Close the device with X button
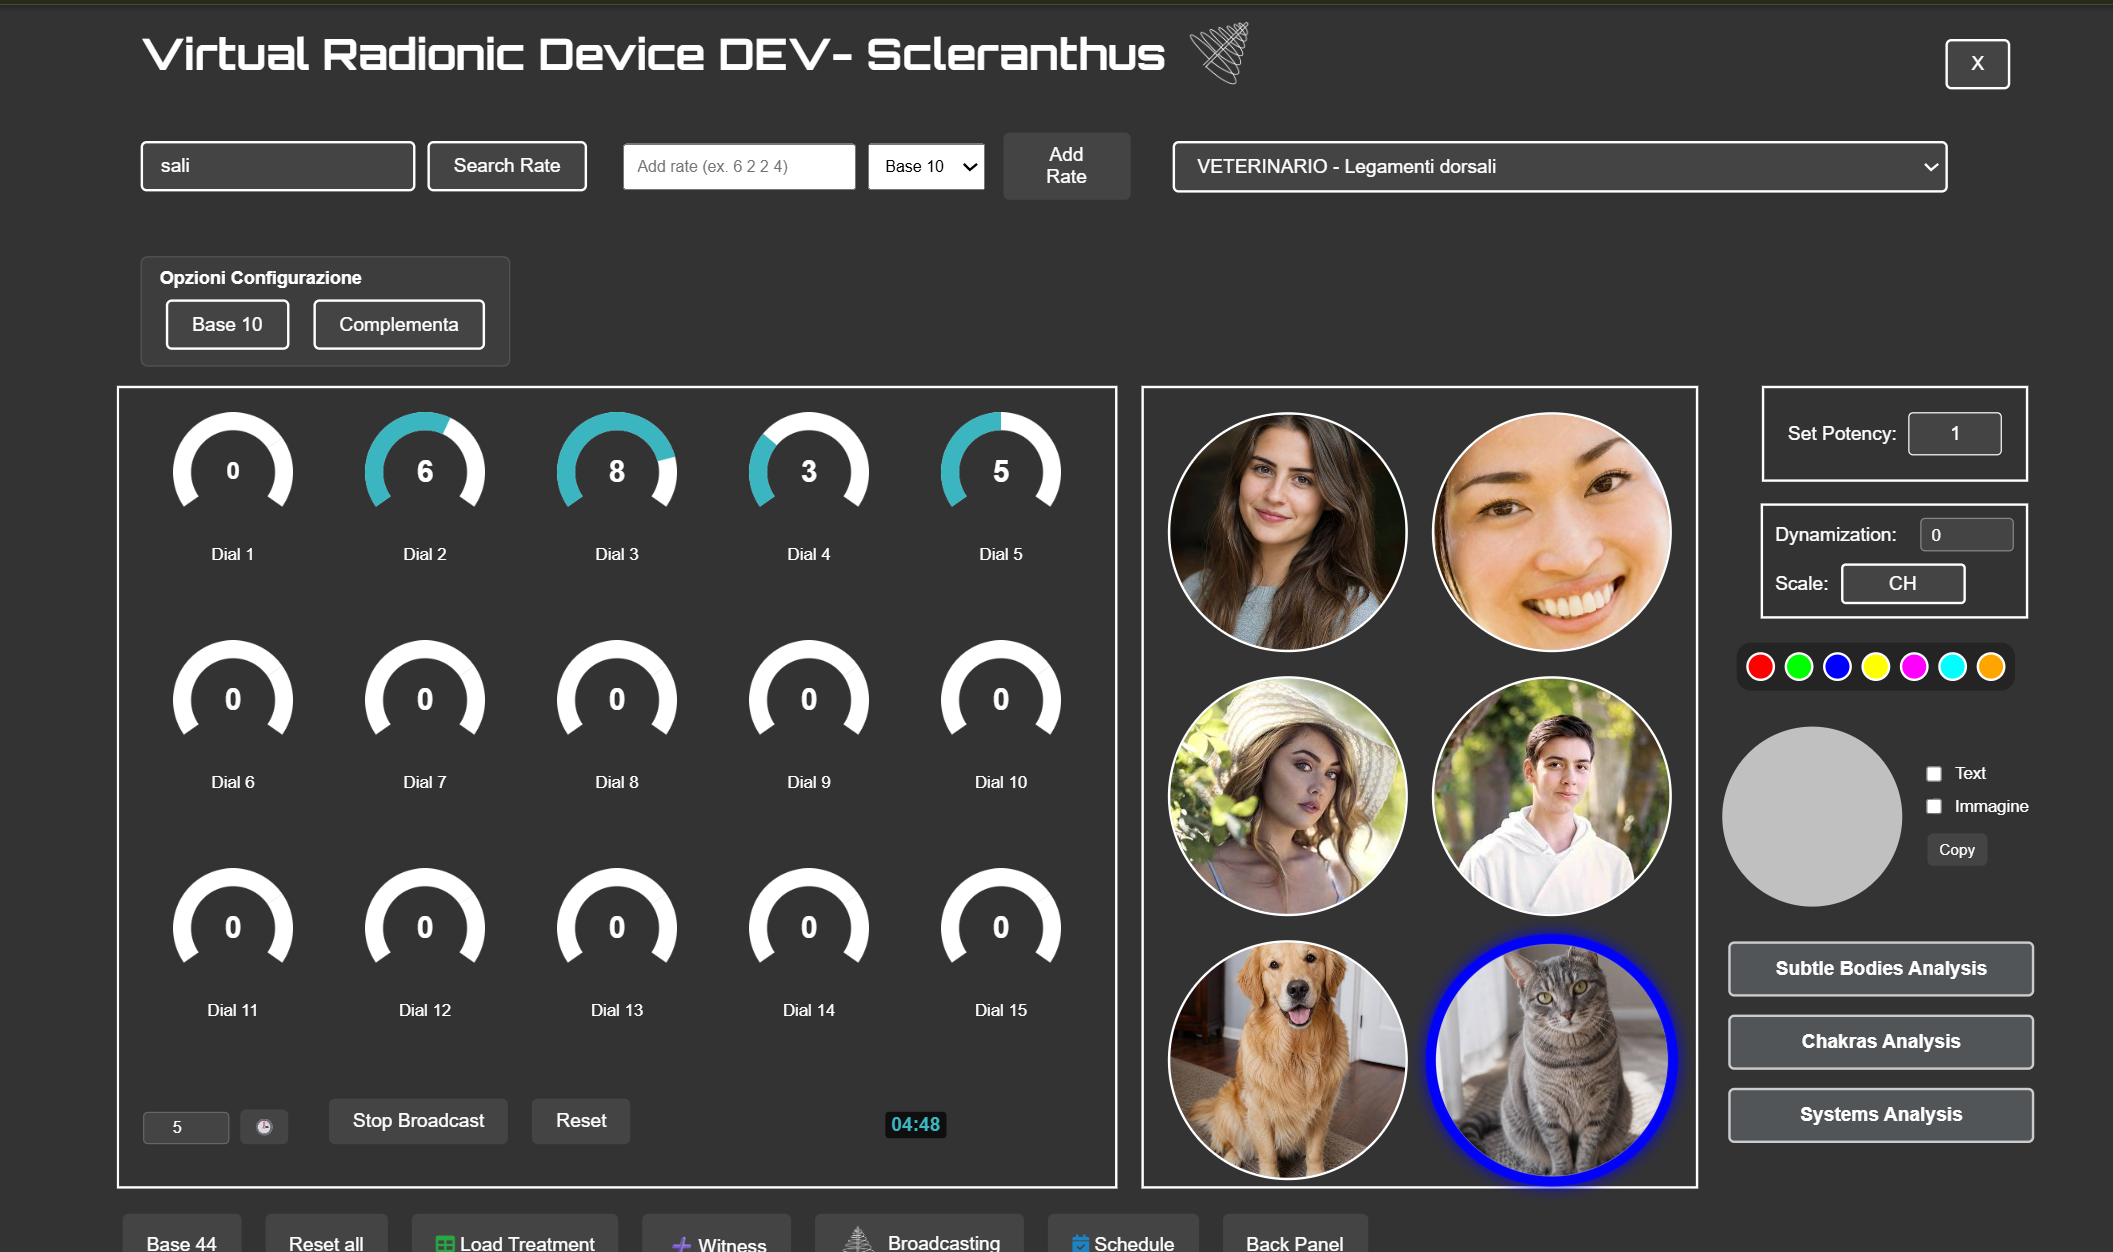Image resolution: width=2113 pixels, height=1252 pixels. [x=1977, y=64]
